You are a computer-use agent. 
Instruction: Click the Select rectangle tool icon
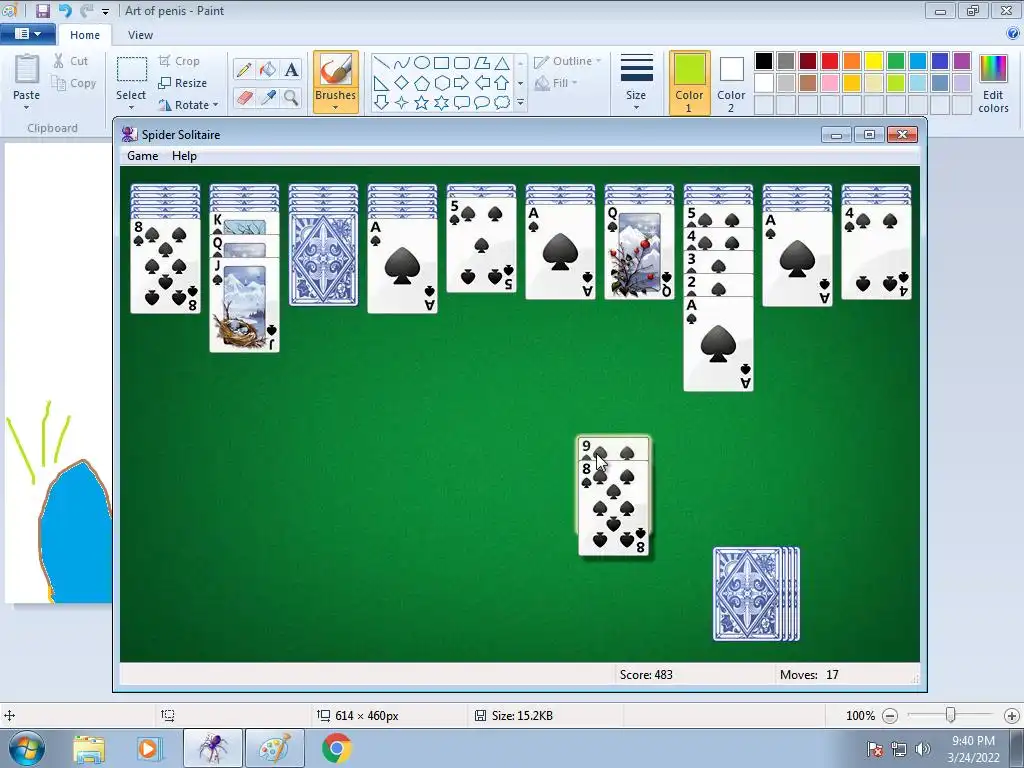[131, 71]
